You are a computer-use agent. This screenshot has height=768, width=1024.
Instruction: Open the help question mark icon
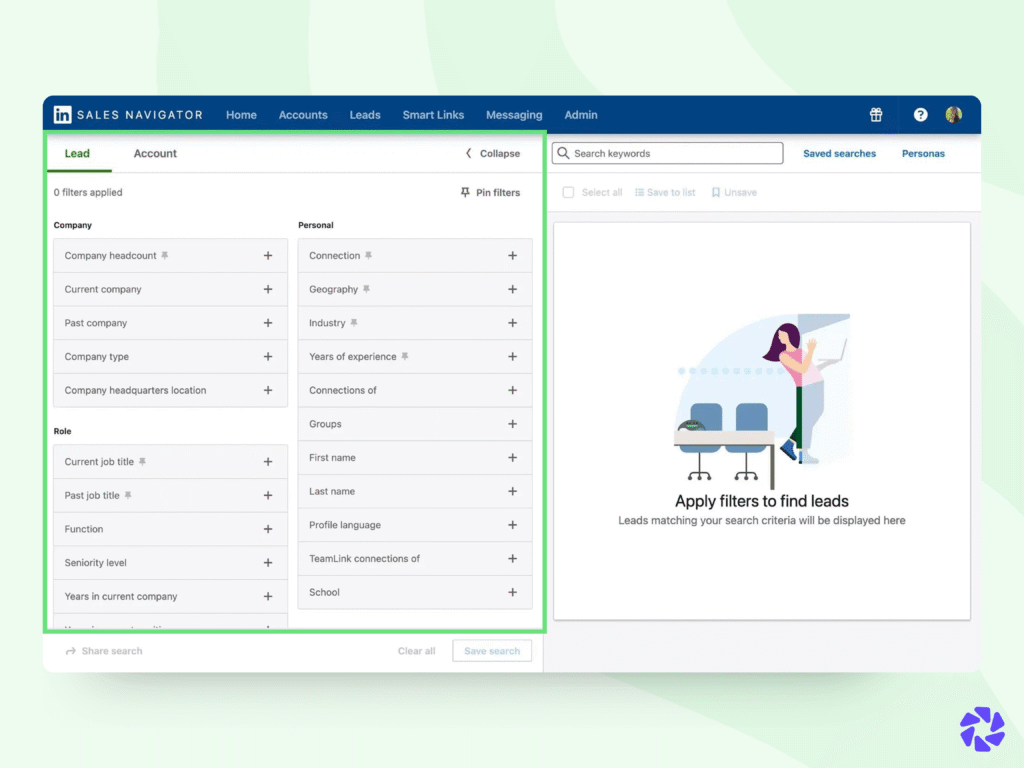(x=920, y=114)
